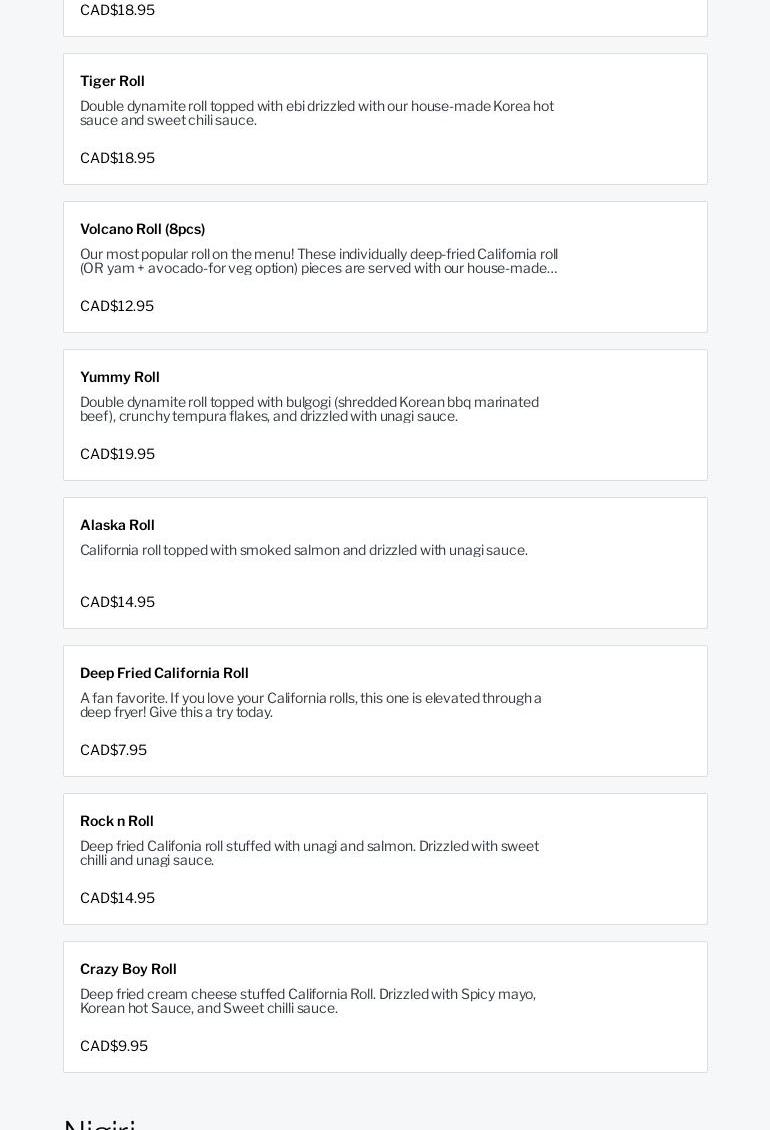The height and width of the screenshot is (1130, 770).
Task: Click the Yummy Roll CAD$19.95 price
Action: [117, 454]
